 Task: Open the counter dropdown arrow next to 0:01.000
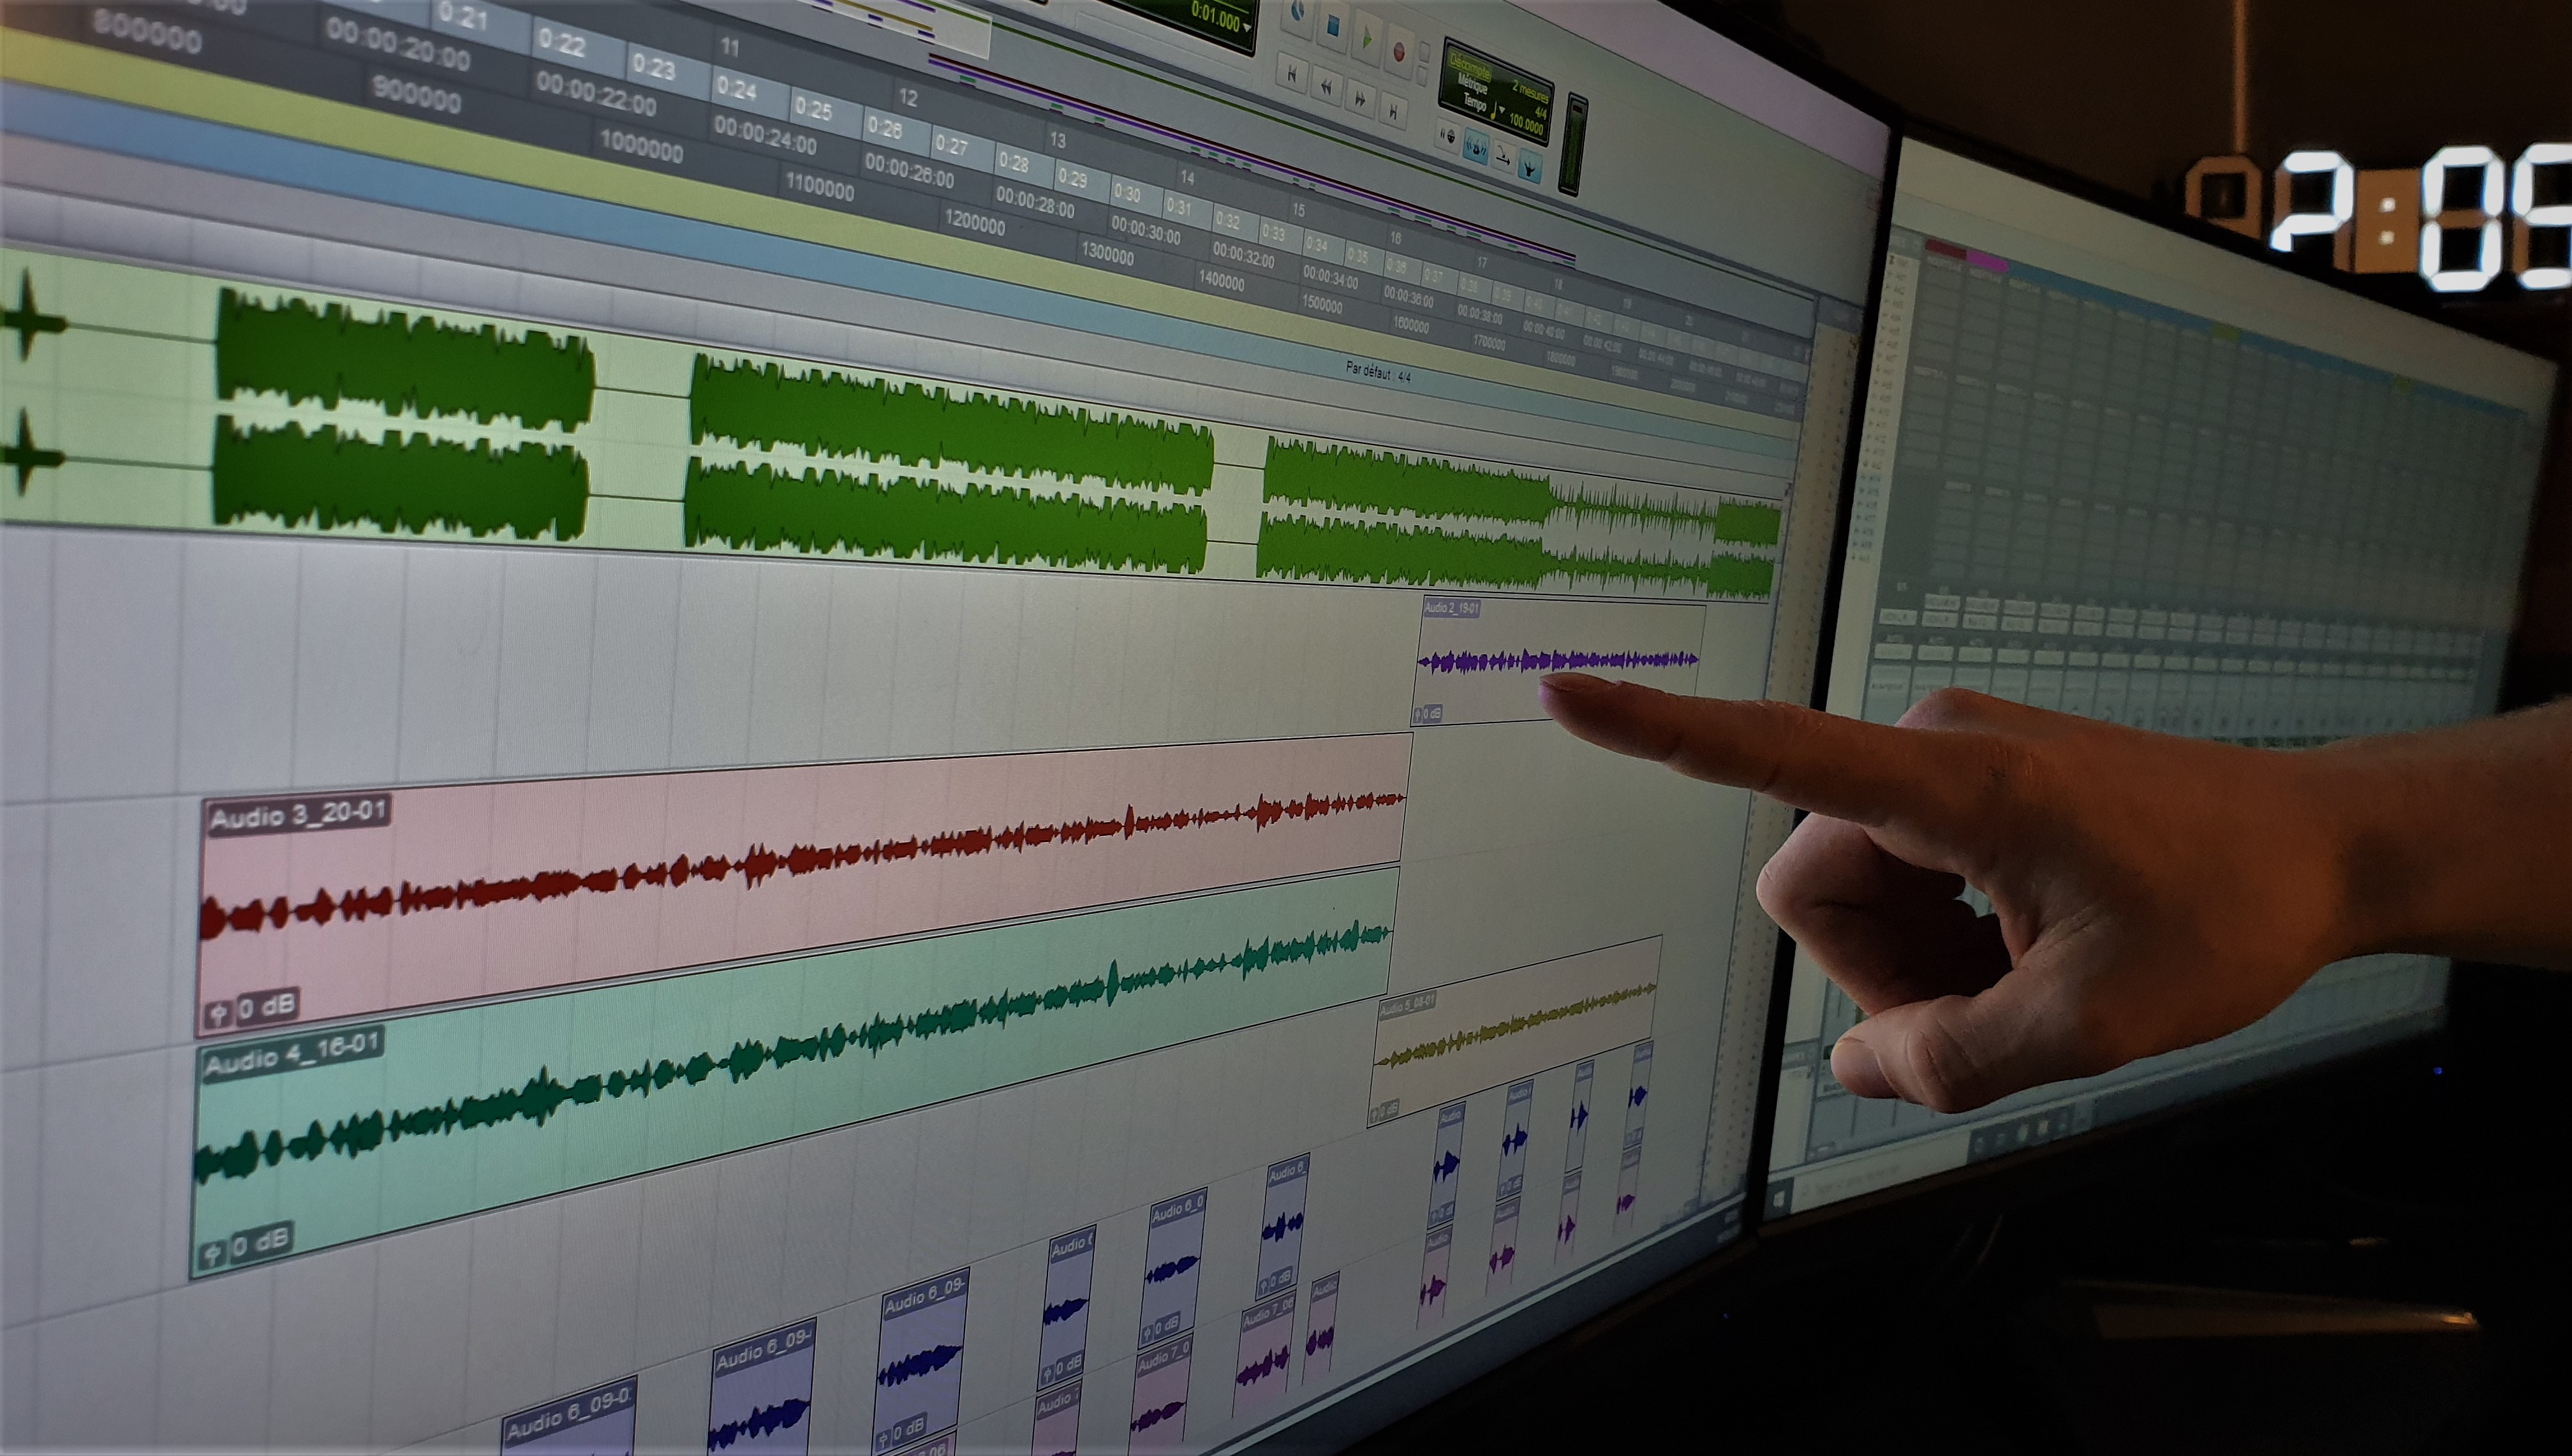1247,27
